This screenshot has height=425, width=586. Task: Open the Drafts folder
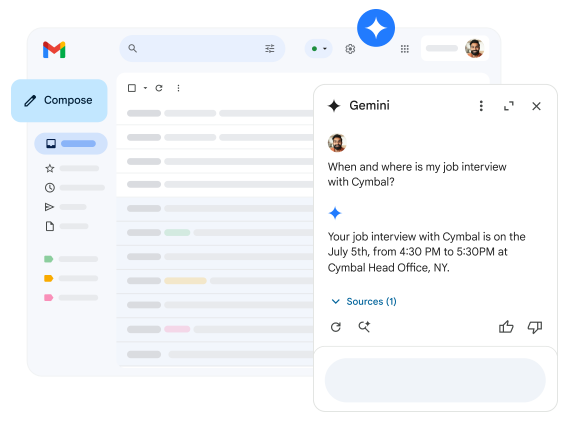(x=66, y=226)
